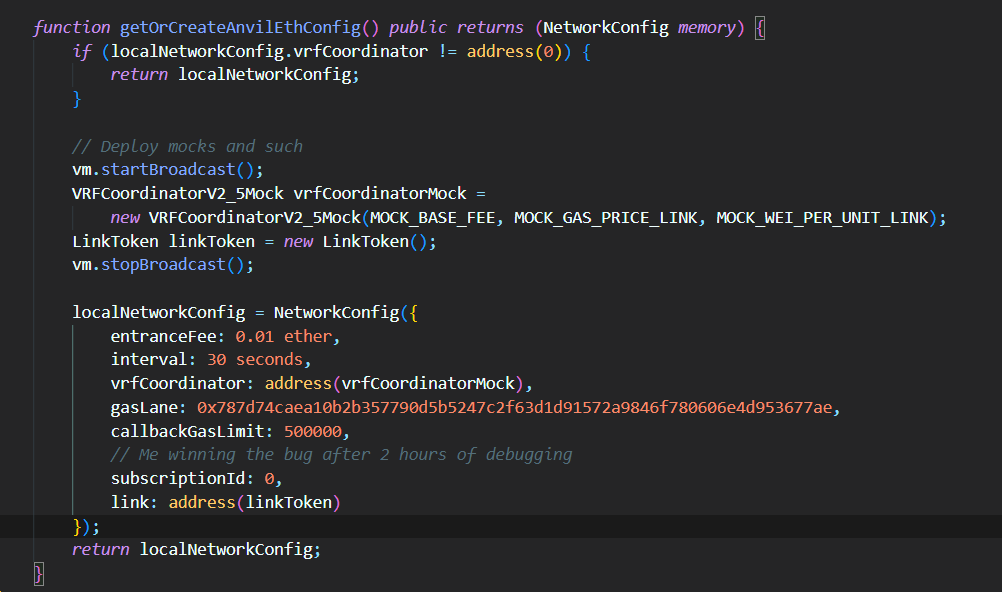Image resolution: width=1002 pixels, height=592 pixels.
Task: Click the 'linkToken' variable declaration name
Action: [212, 242]
